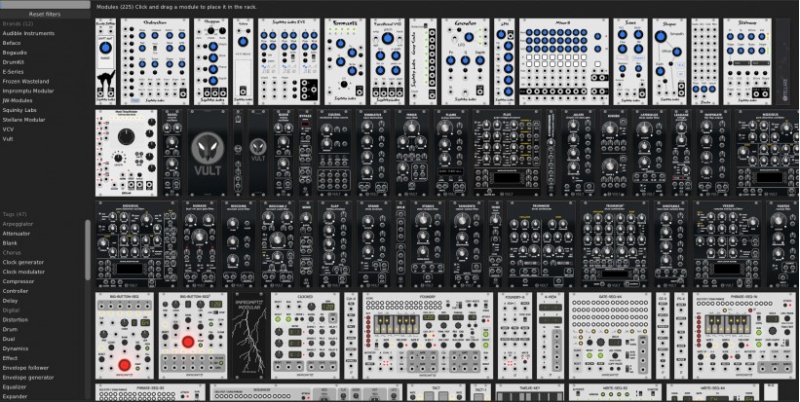Screen dimensions: 800x402
Task: Select the BIG-BUTTON-SEQ module
Action: [124, 336]
